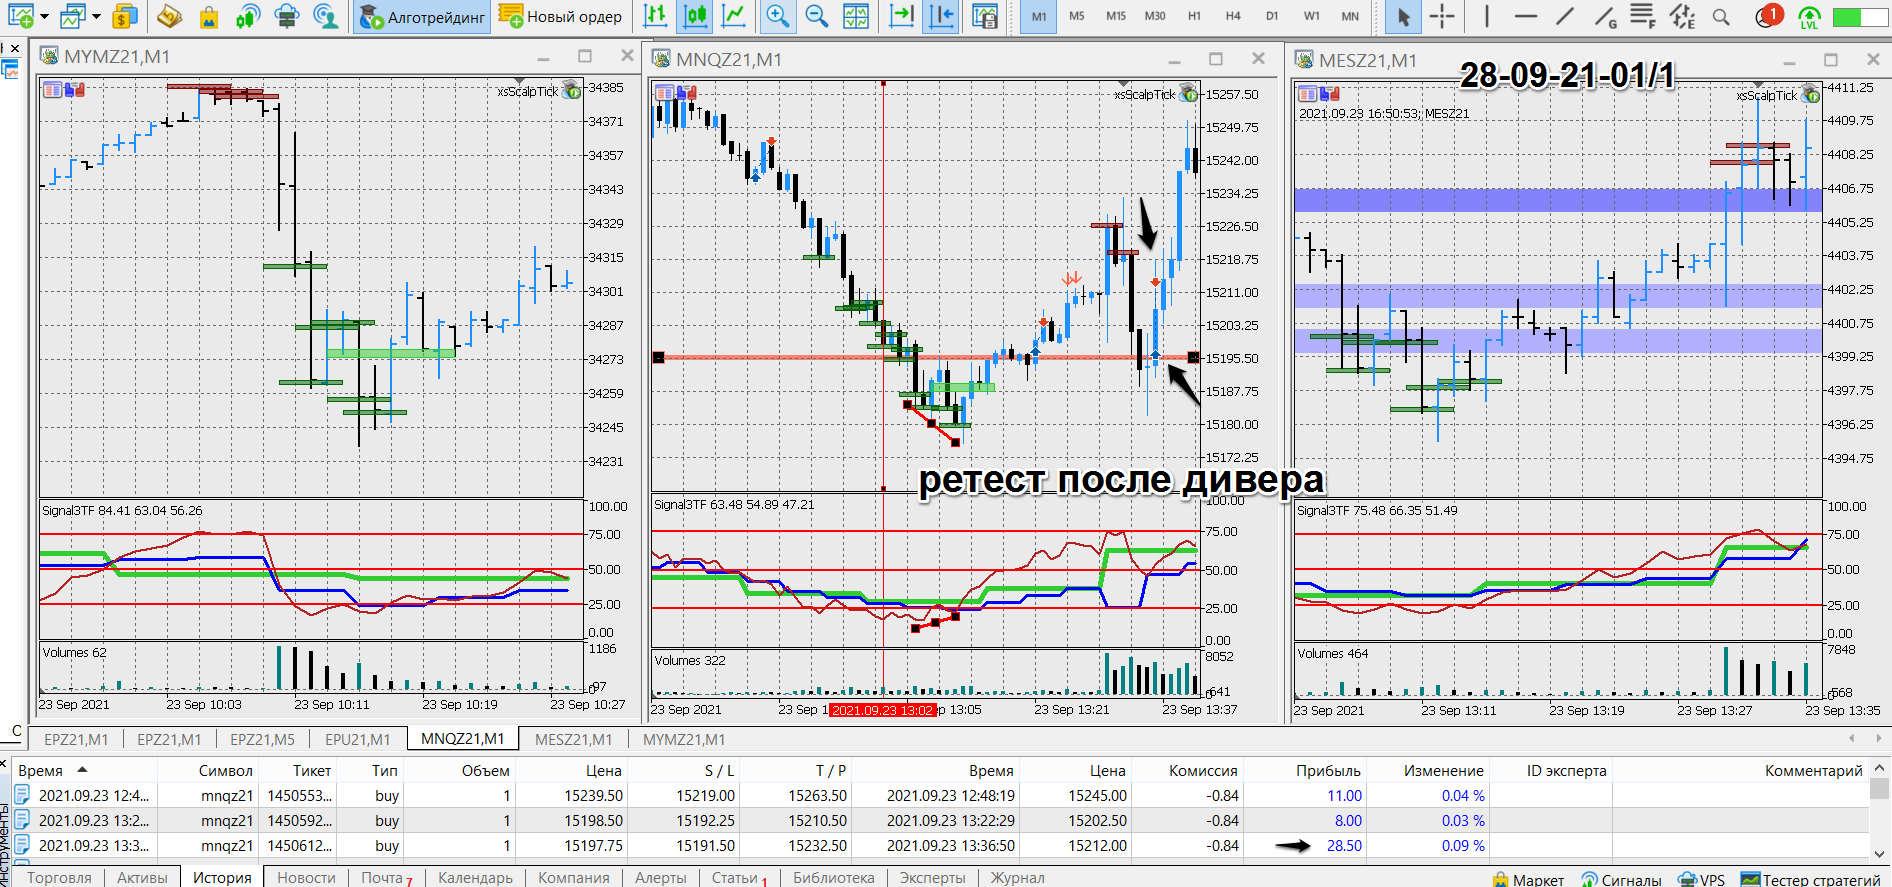1892x887 pixels.
Task: Select the MN timeframe
Action: click(1350, 16)
